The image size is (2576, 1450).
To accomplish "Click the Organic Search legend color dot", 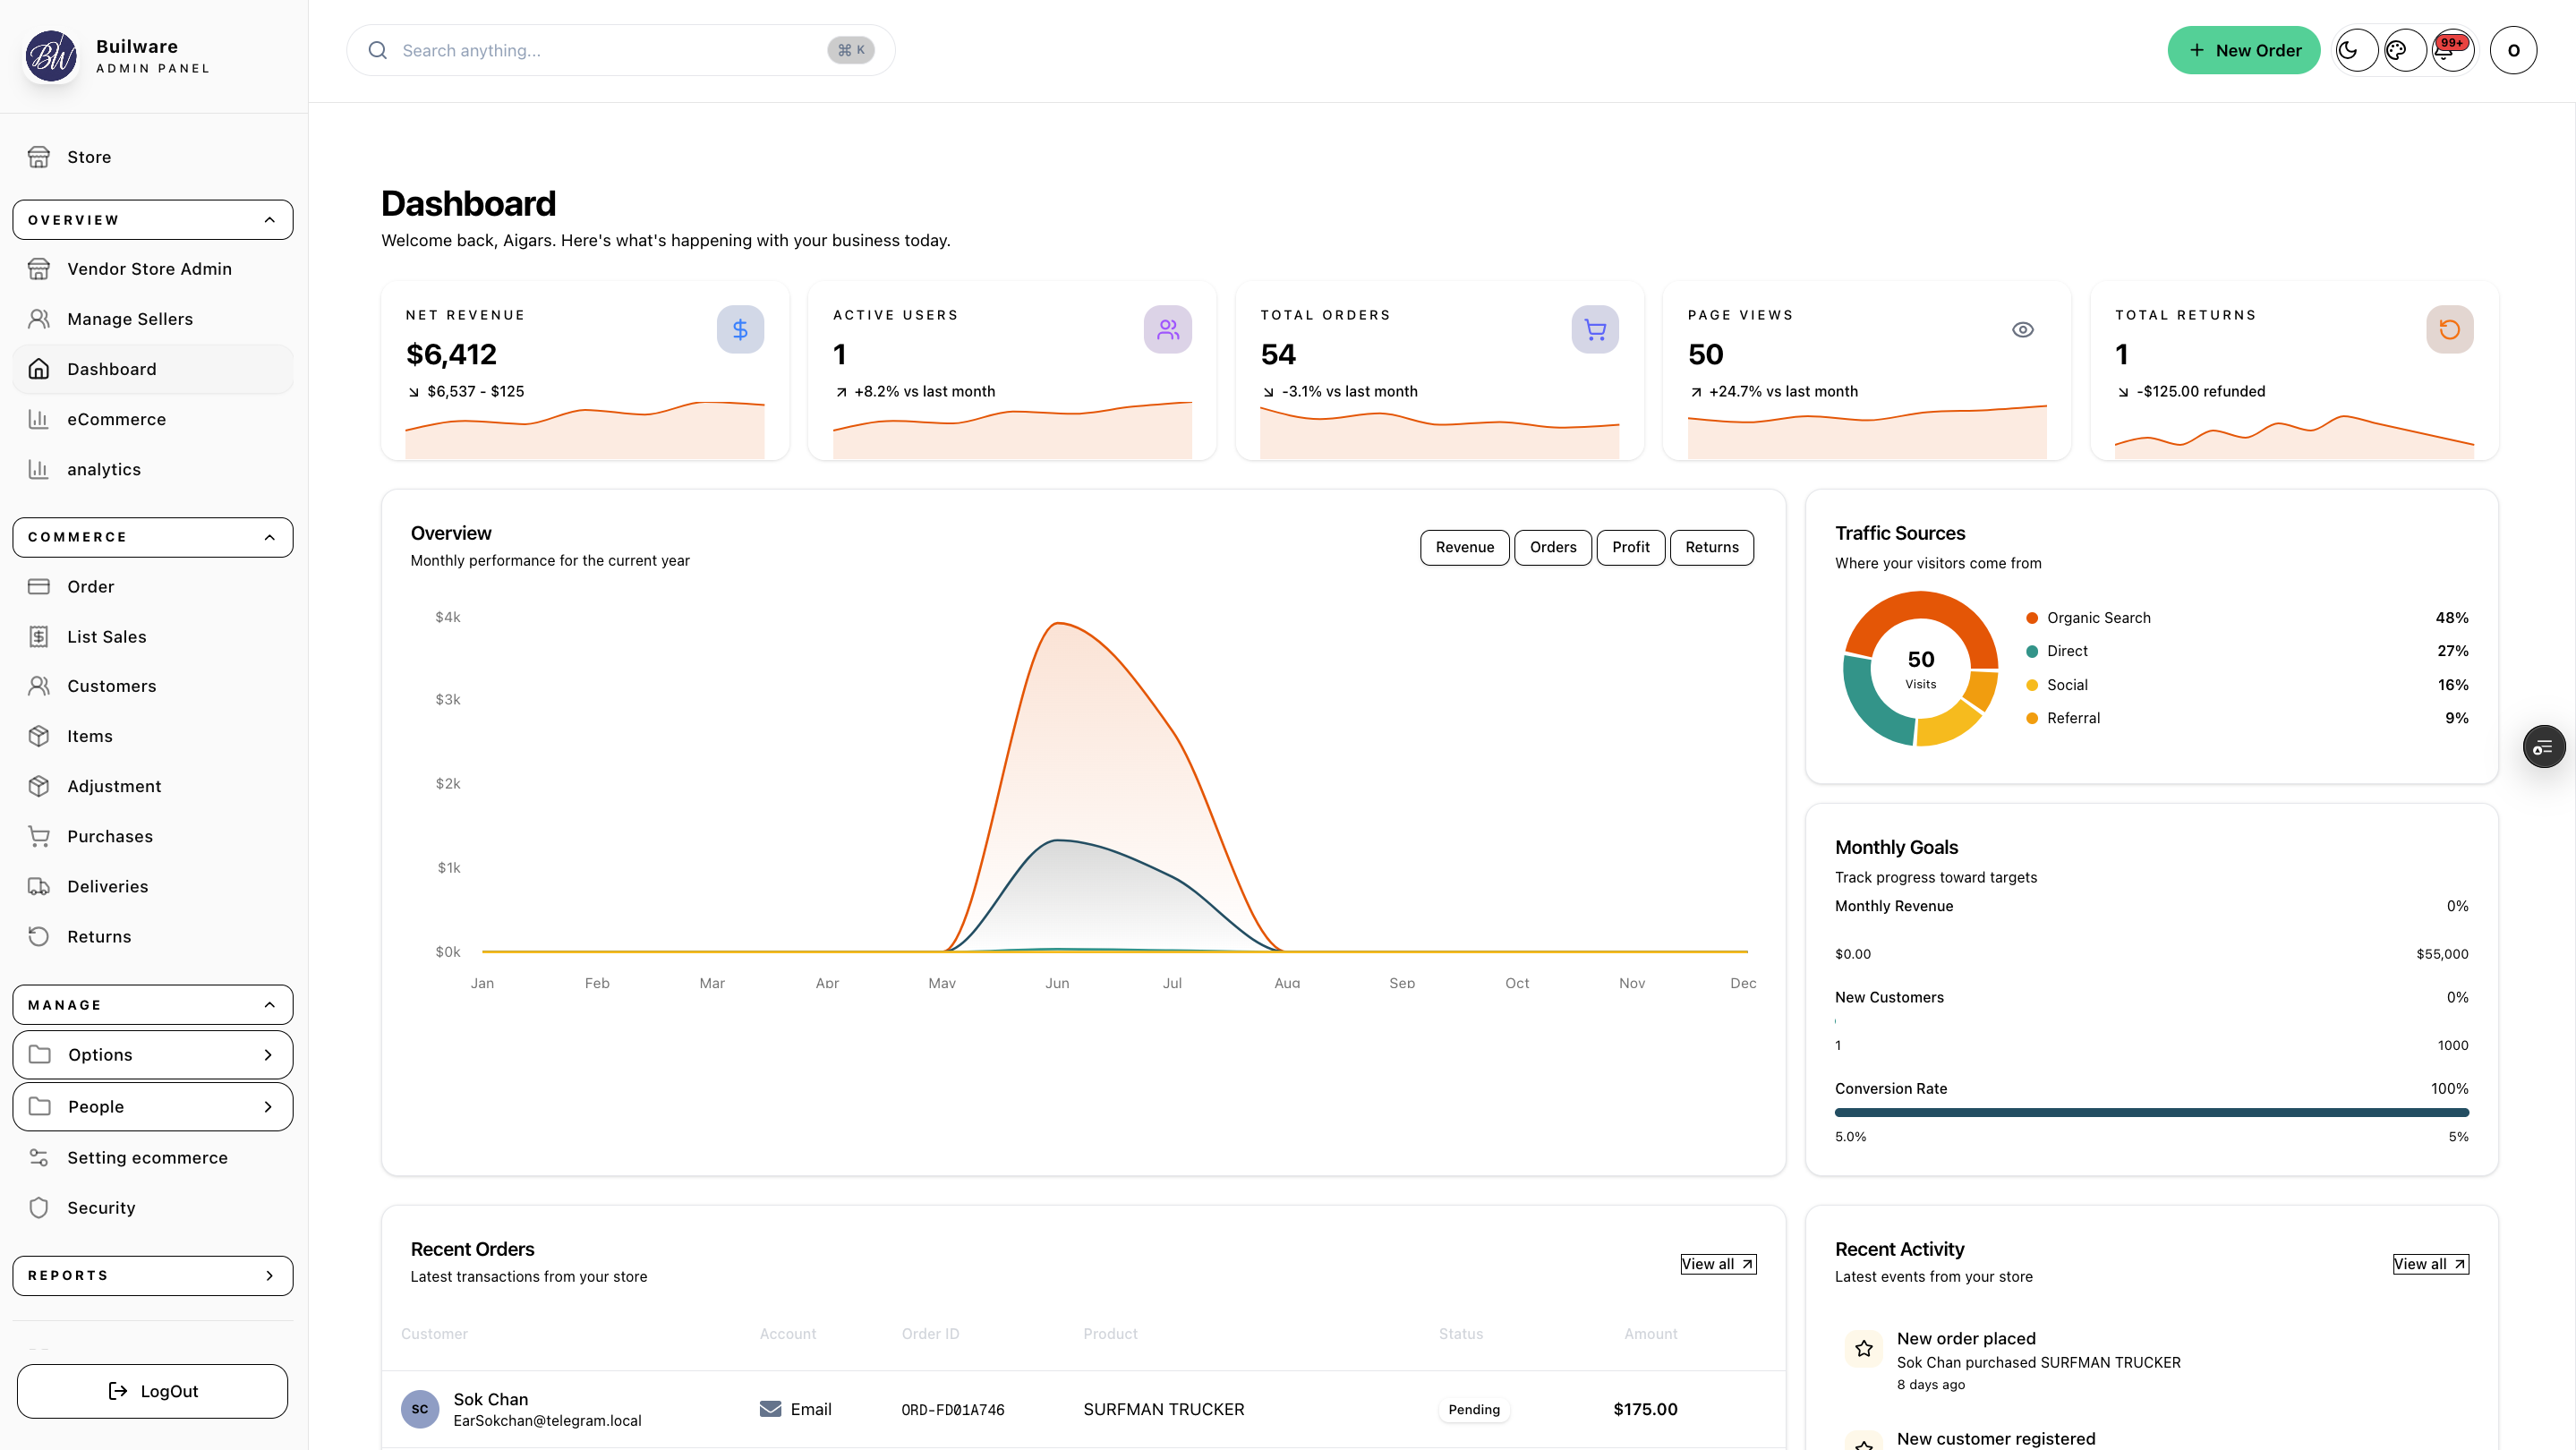I will pyautogui.click(x=2031, y=618).
